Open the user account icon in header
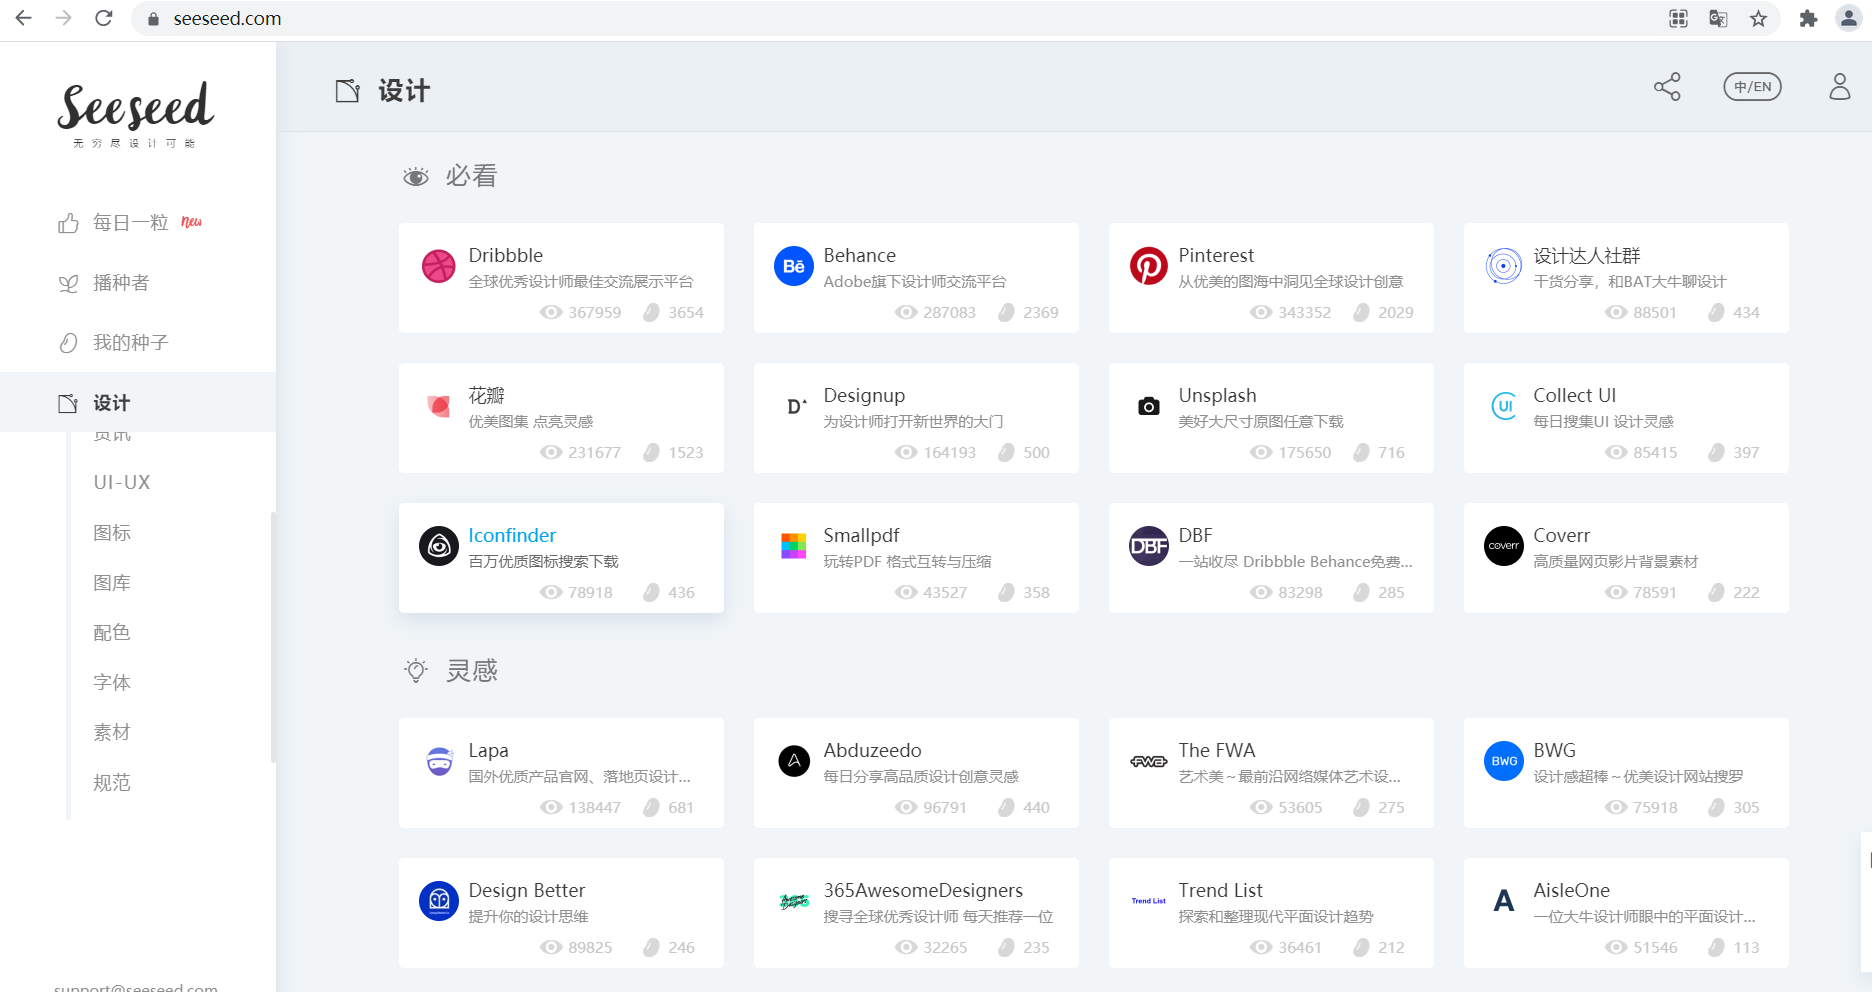Viewport: 1872px width, 992px height. click(1840, 87)
